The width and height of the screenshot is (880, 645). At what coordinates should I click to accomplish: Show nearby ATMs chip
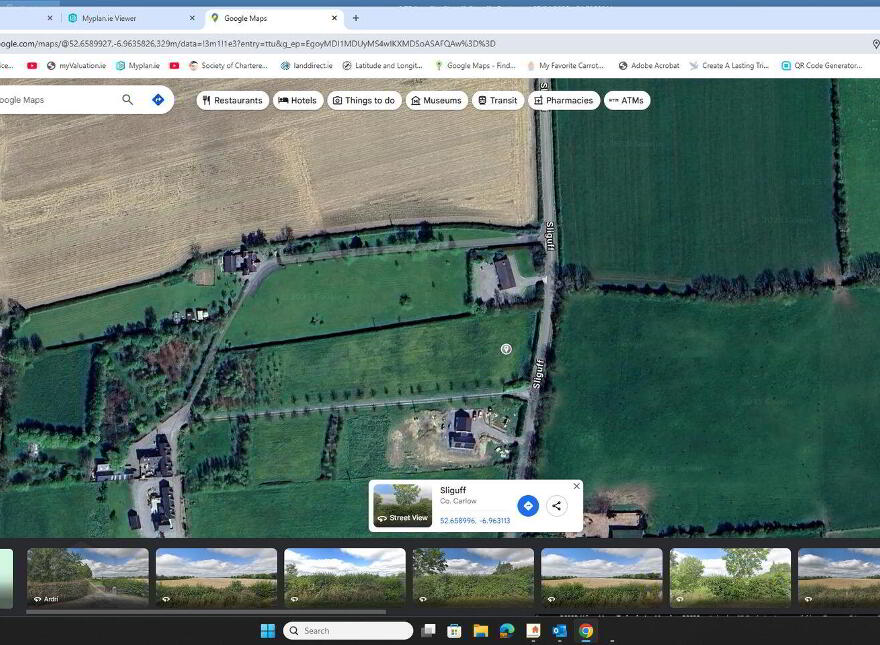tap(627, 100)
